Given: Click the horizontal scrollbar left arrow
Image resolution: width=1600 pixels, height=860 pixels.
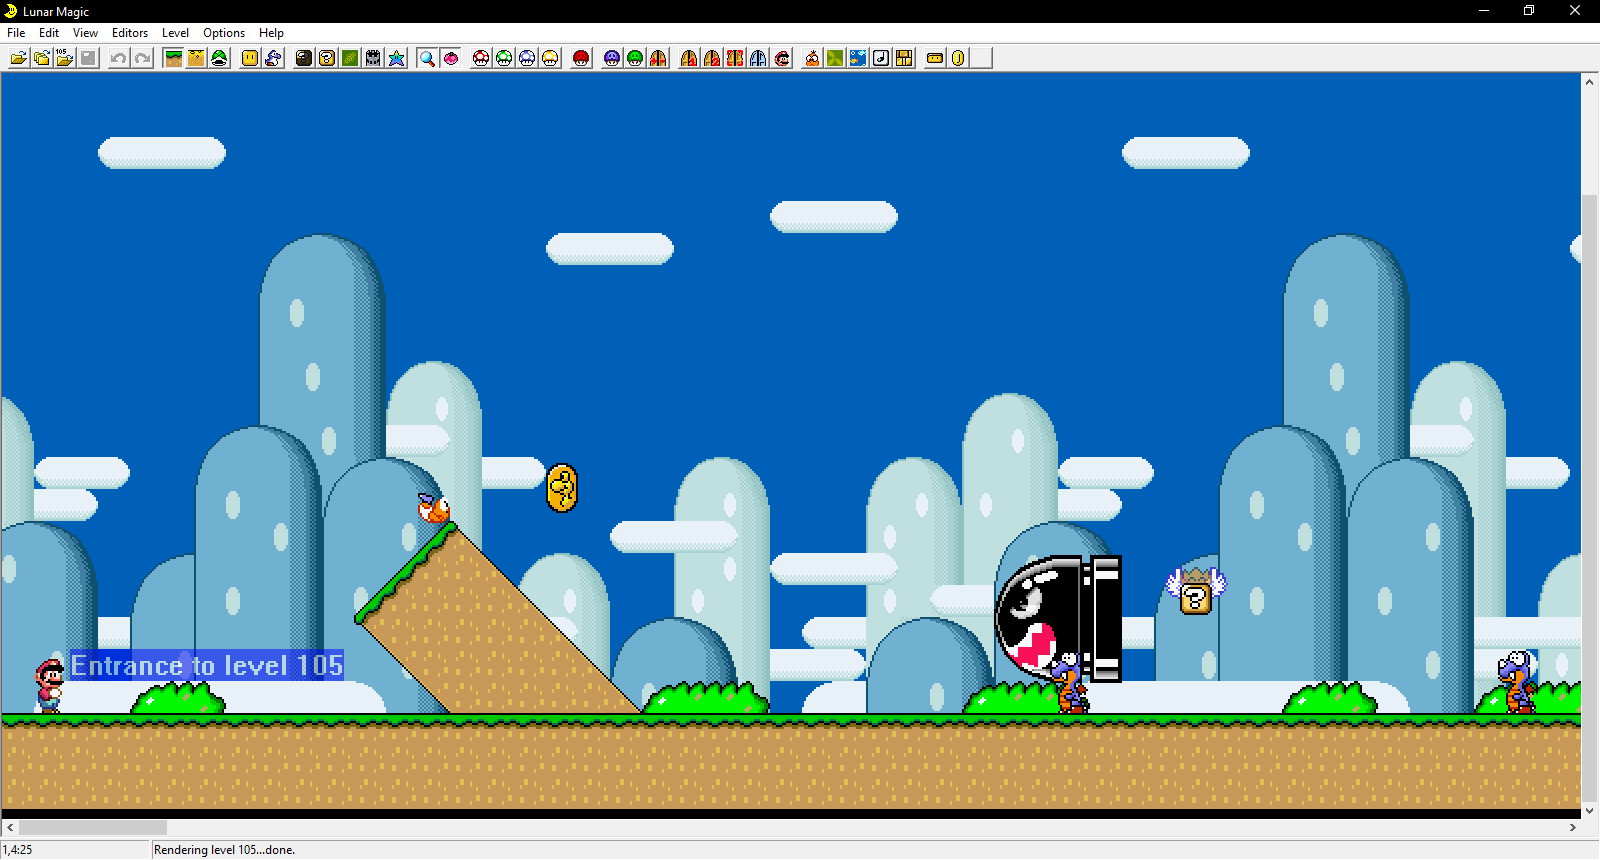Looking at the screenshot, I should click(10, 828).
